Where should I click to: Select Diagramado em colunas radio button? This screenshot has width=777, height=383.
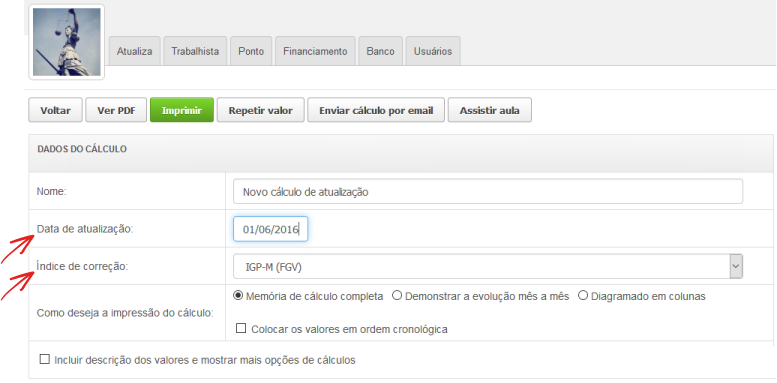(x=583, y=296)
